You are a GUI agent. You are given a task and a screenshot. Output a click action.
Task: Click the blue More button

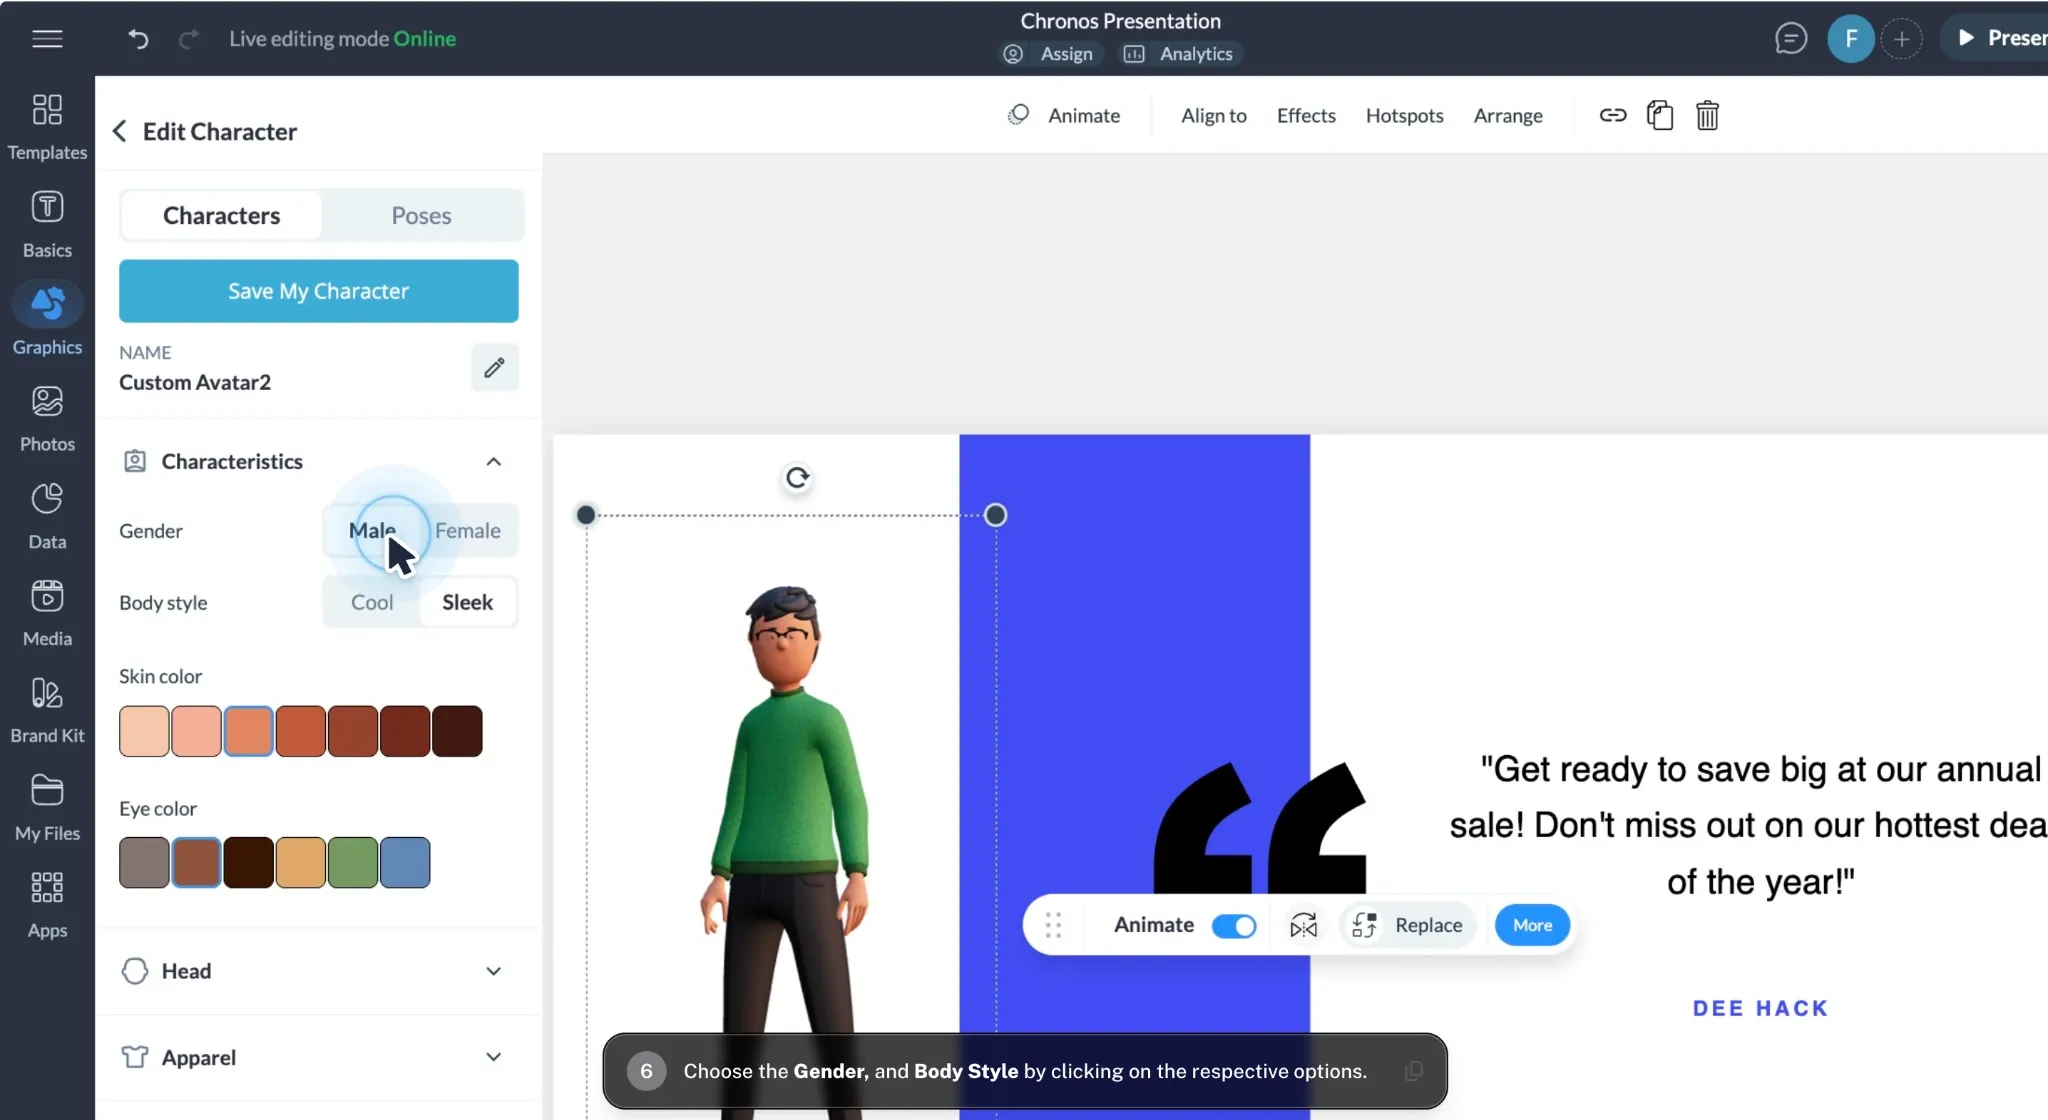click(x=1532, y=925)
